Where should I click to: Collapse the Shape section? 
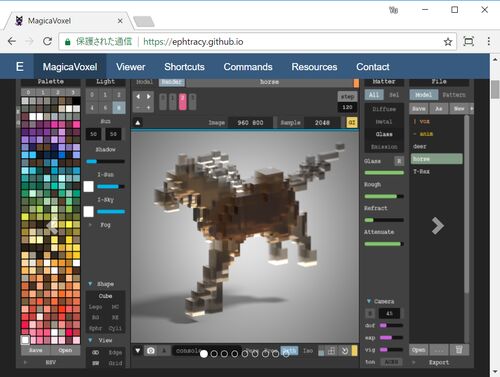(x=90, y=284)
